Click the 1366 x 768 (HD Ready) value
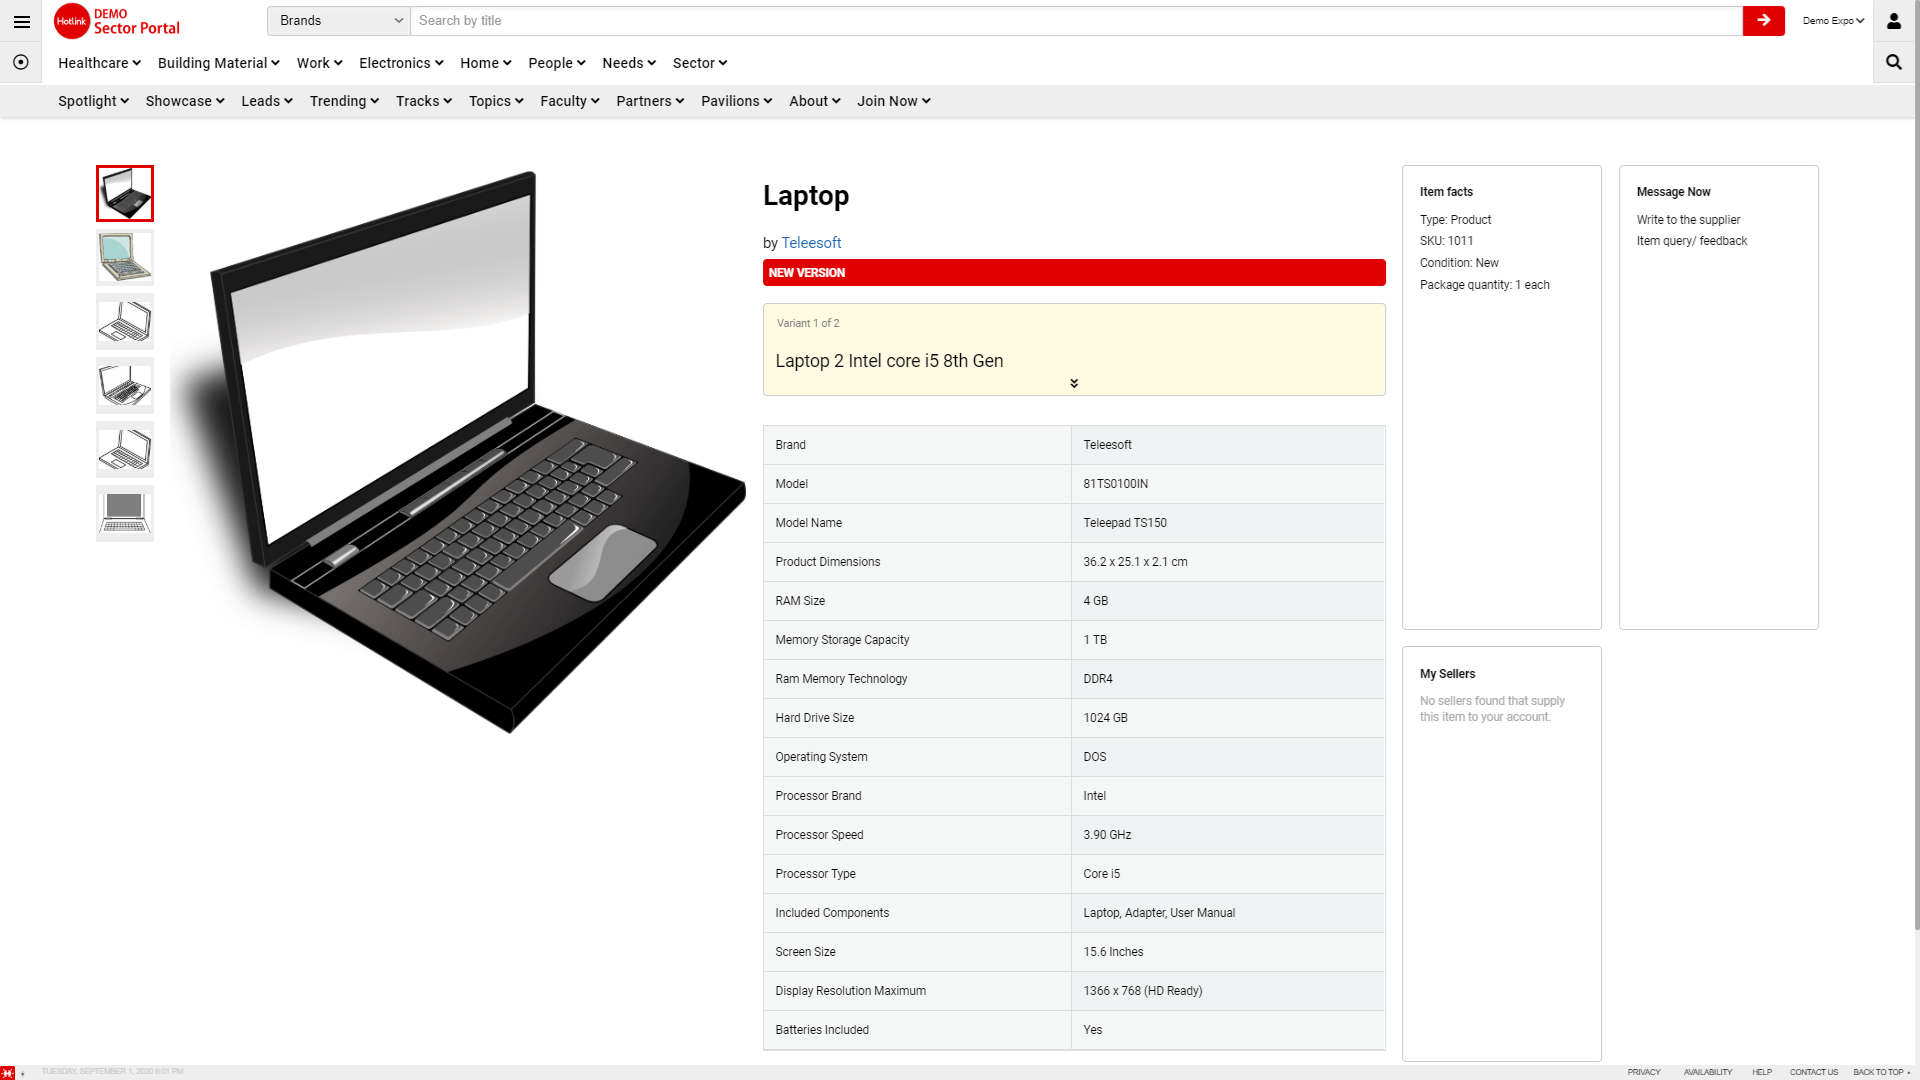The image size is (1920, 1080). pos(1142,991)
